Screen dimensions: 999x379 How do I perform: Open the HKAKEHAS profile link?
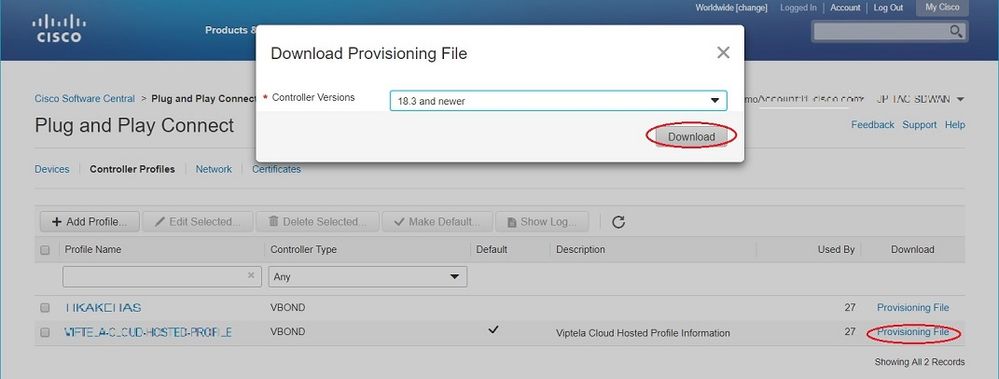pyautogui.click(x=103, y=308)
